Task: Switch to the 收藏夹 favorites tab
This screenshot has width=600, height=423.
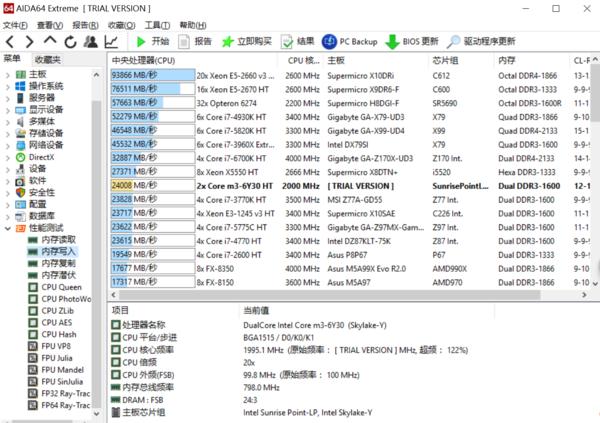Action: 47,59
